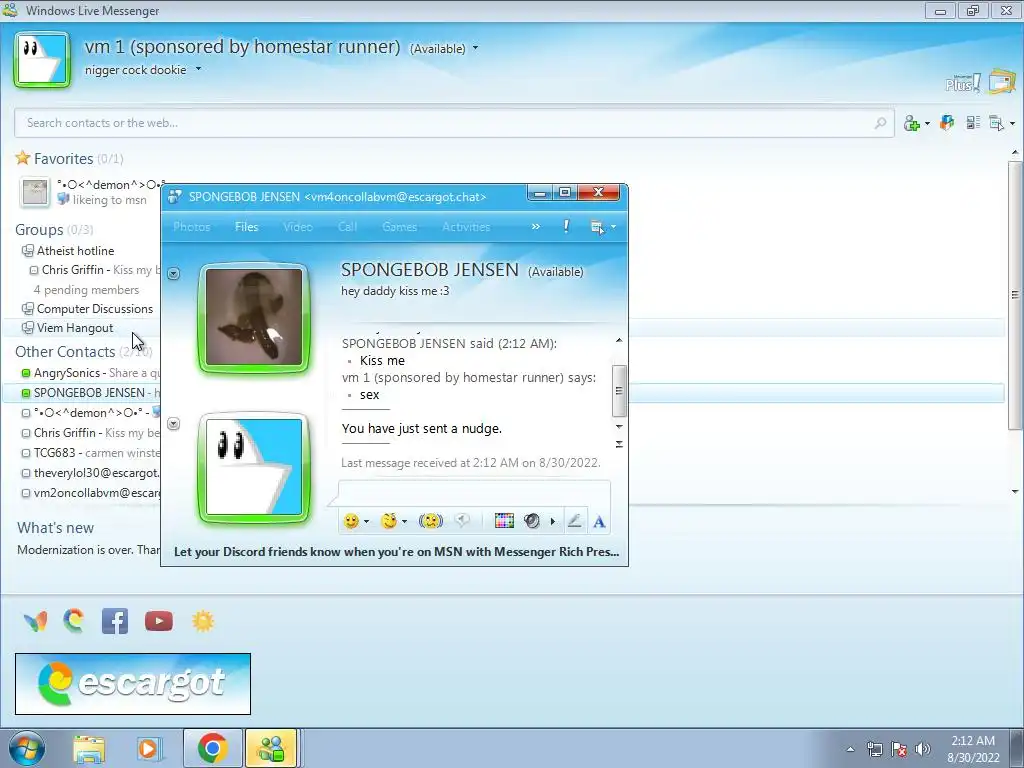The width and height of the screenshot is (1024, 768).
Task: Open the background picker grid icon
Action: pos(504,521)
